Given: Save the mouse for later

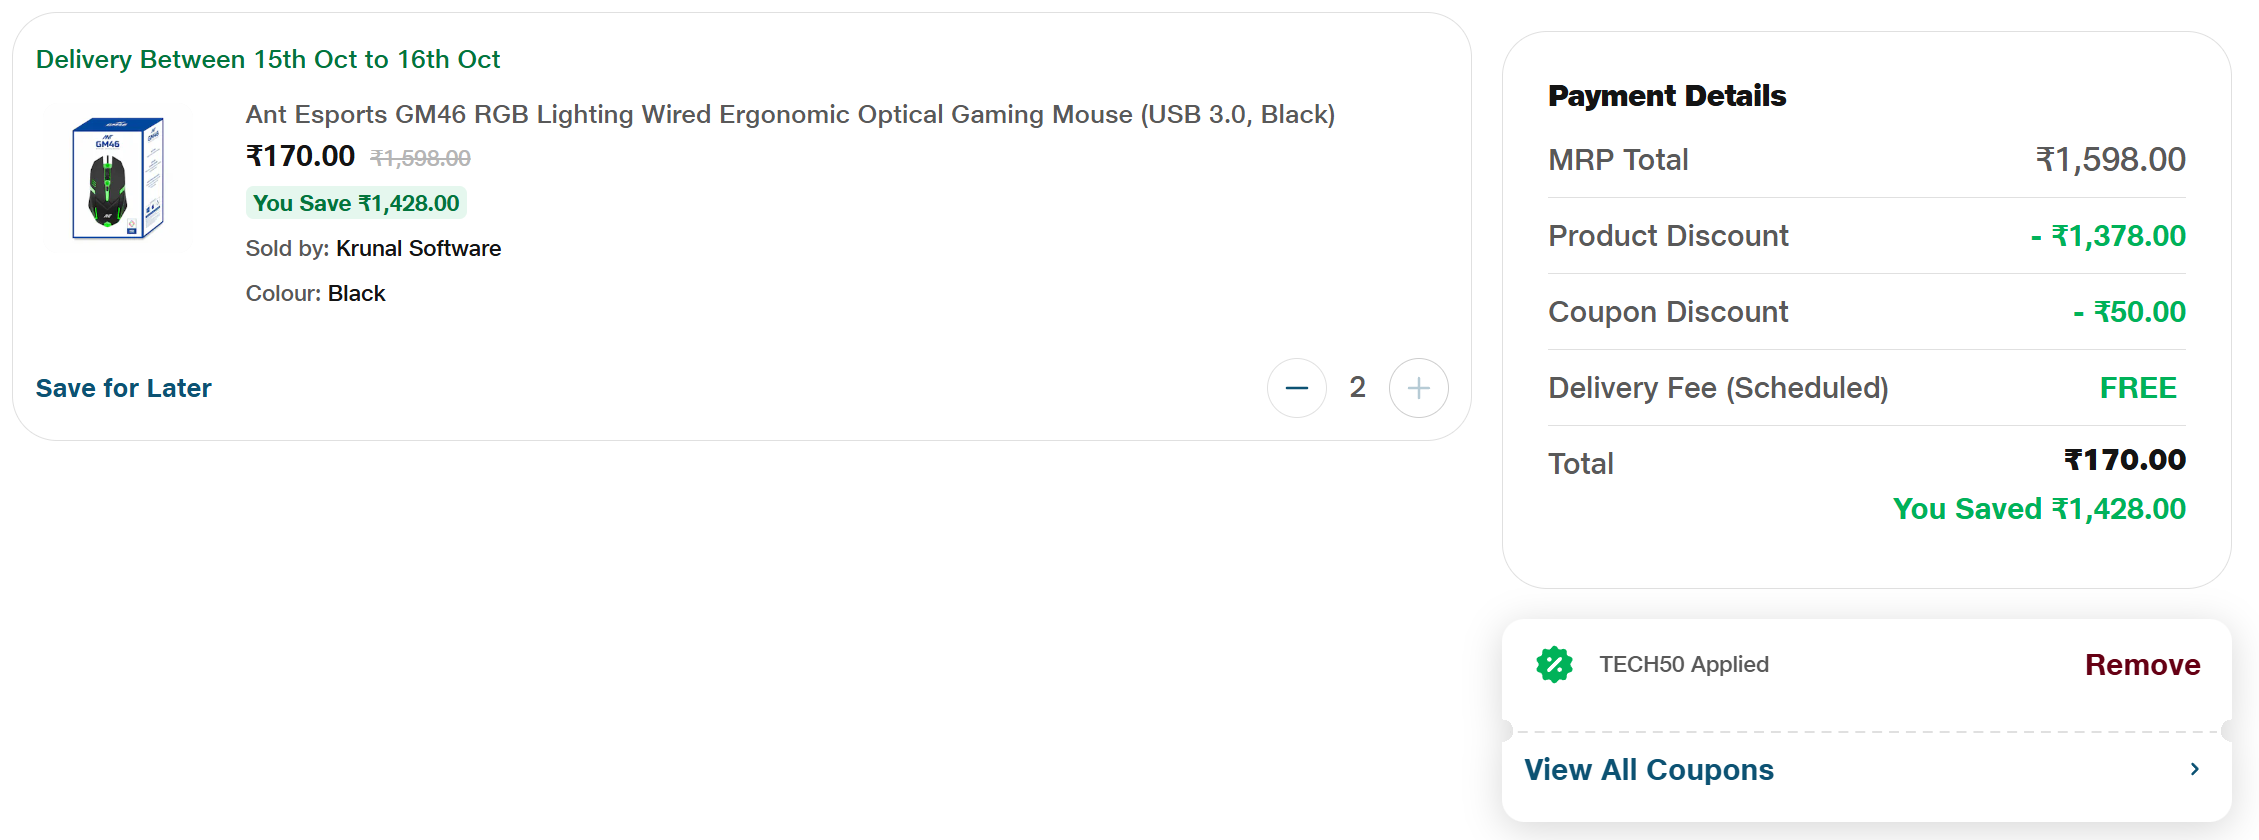Looking at the screenshot, I should 124,388.
